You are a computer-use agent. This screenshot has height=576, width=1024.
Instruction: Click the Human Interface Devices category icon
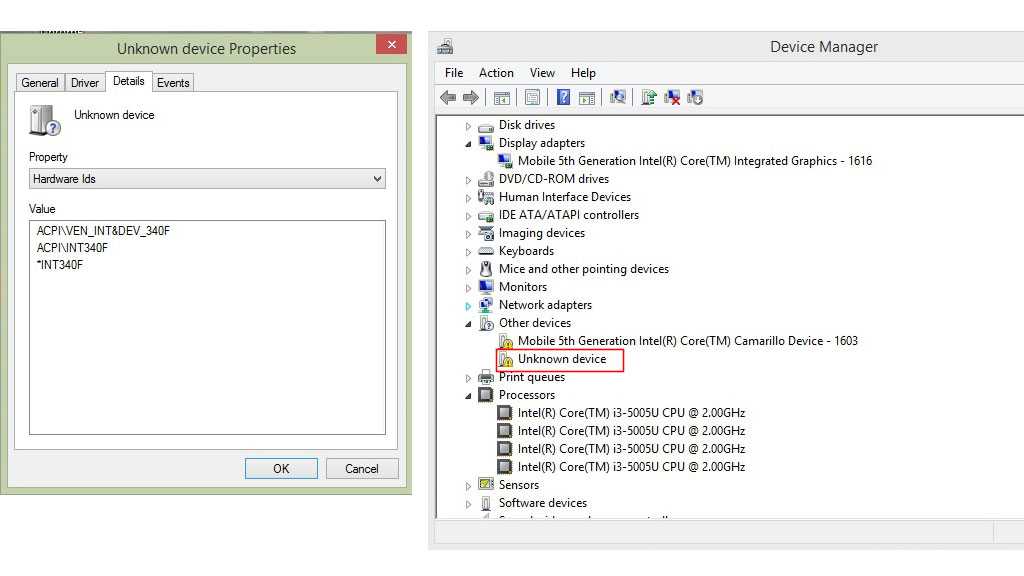(x=485, y=197)
